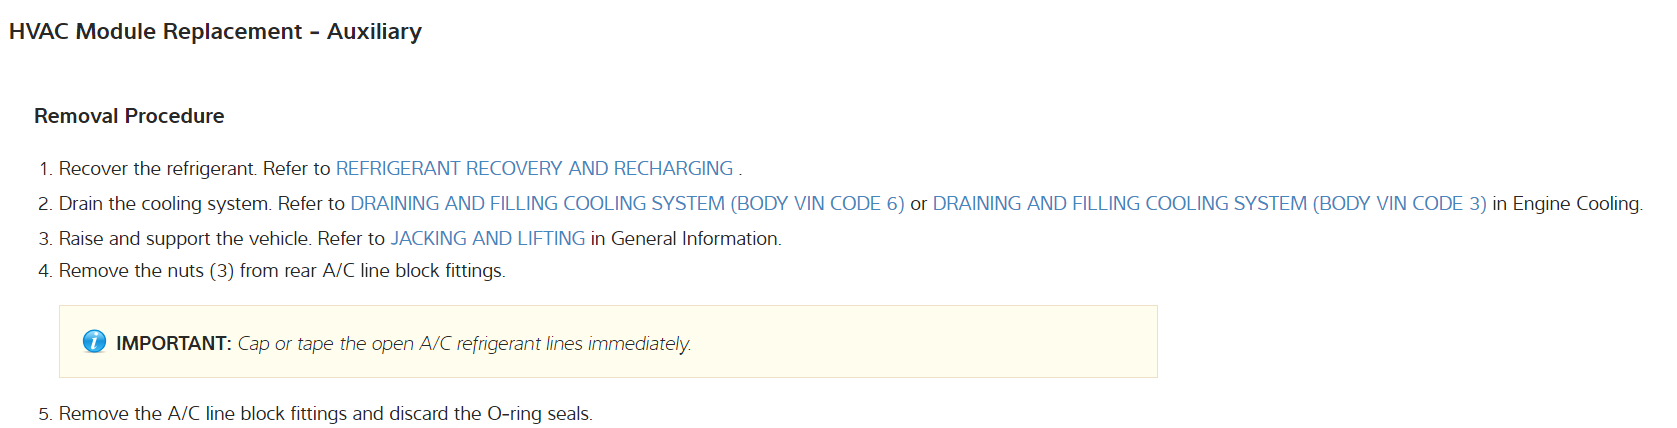The width and height of the screenshot is (1677, 428).
Task: Click the bold IMPORTANT: label
Action: tap(174, 344)
